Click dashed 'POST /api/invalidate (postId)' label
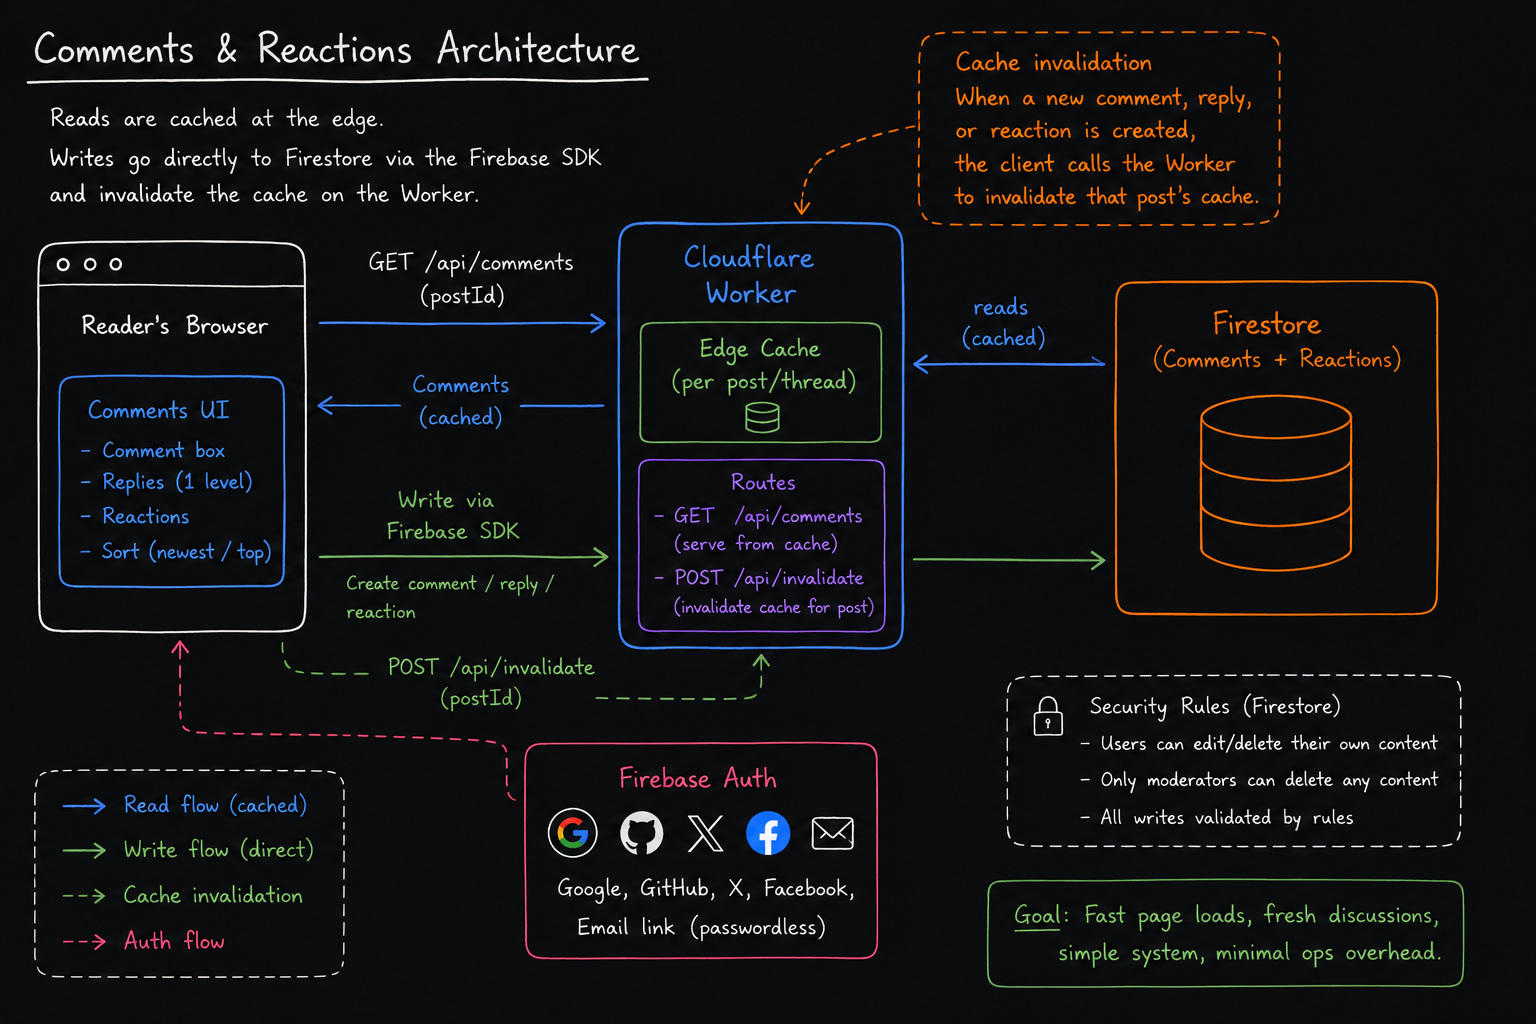This screenshot has width=1536, height=1024. [x=490, y=682]
